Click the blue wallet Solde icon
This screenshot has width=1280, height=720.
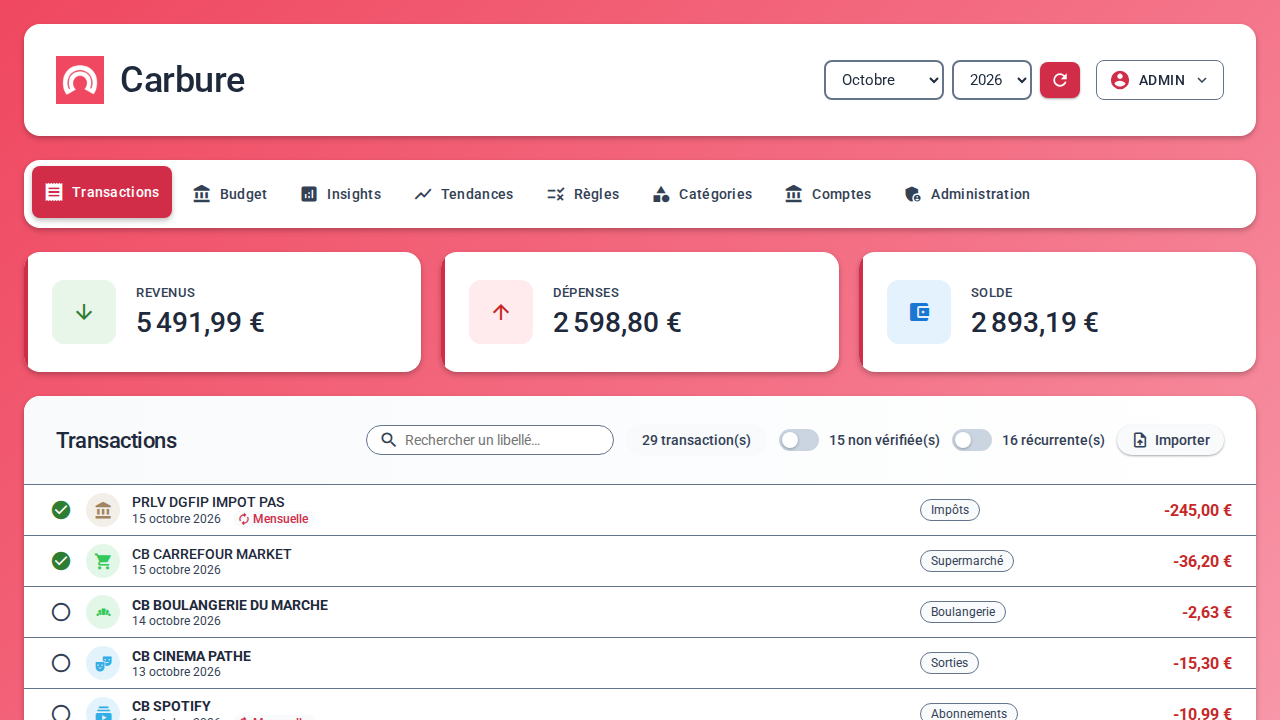pos(919,312)
